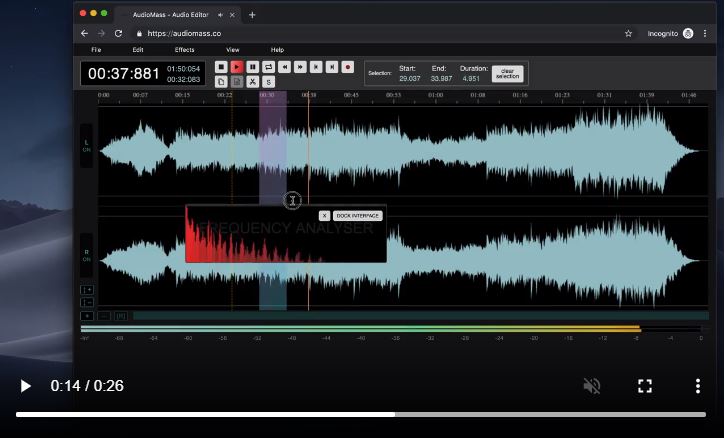
Task: Open the Effects menu
Action: (x=184, y=49)
